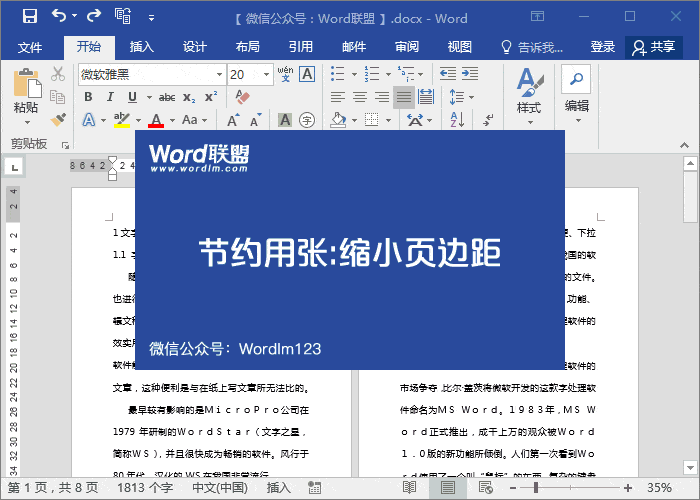This screenshot has width=700, height=500.
Task: Switch to the 审阅 Review tab
Action: pos(407,46)
